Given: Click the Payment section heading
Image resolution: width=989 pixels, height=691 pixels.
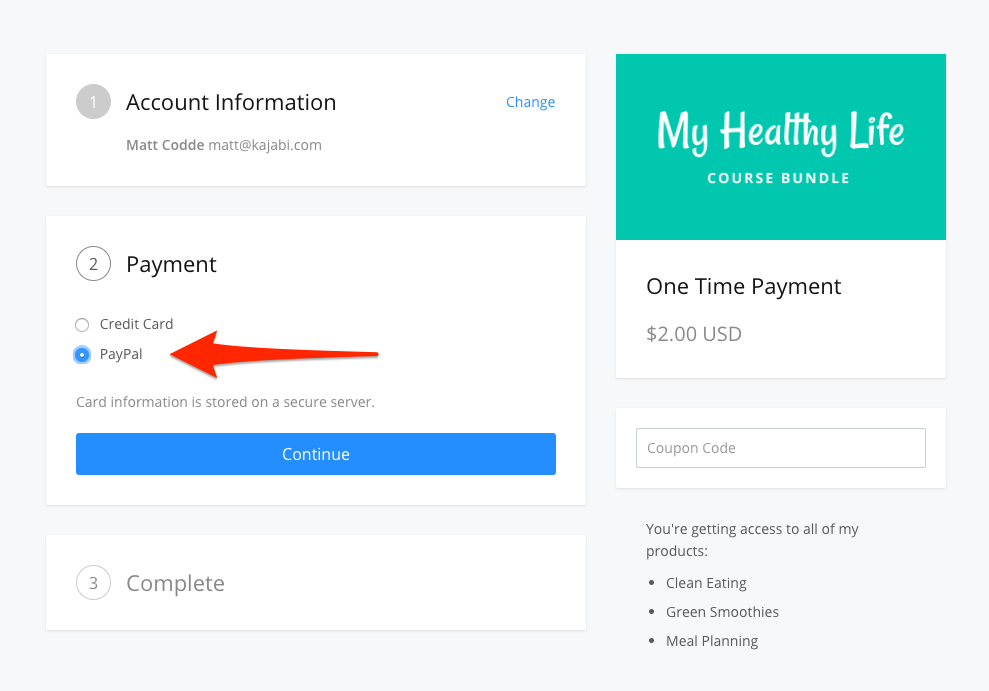Looking at the screenshot, I should point(171,264).
